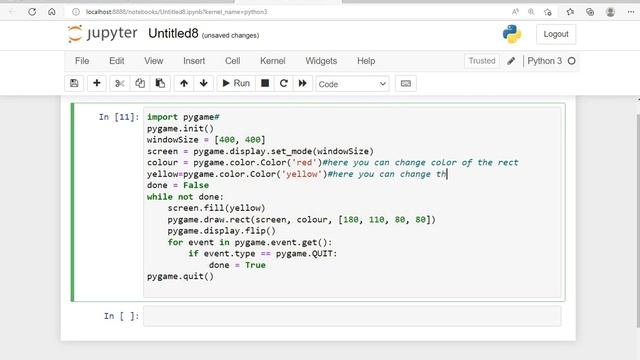Click the unsaved changes status text
Image resolution: width=640 pixels, height=360 pixels.
[x=230, y=36]
